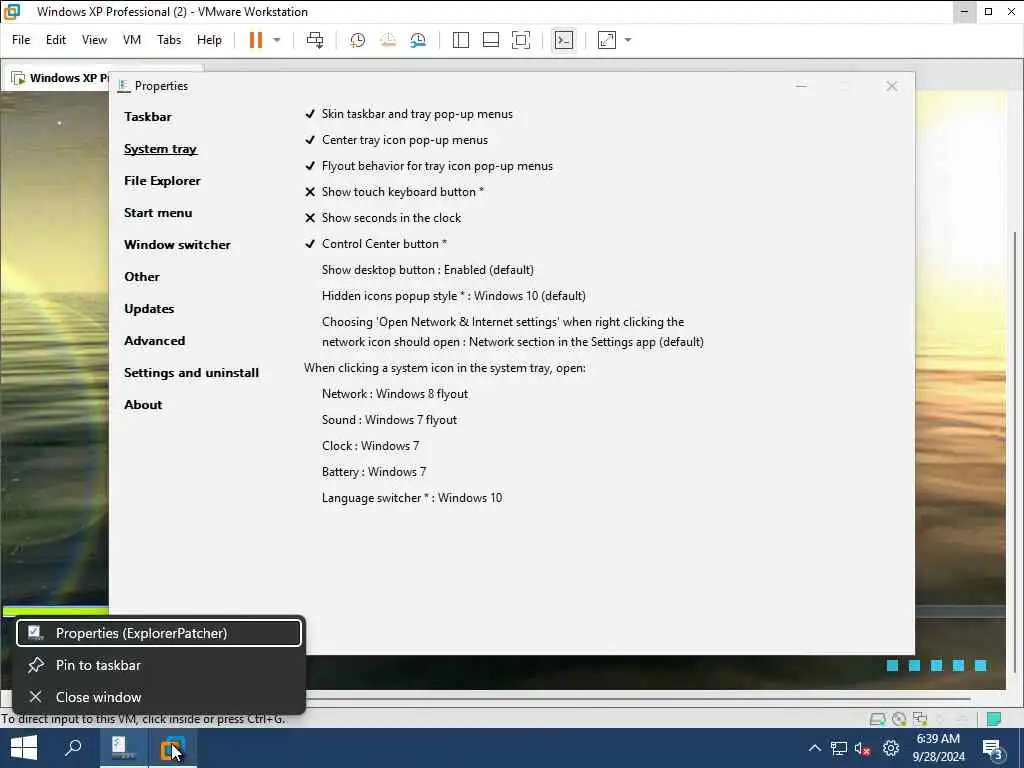This screenshot has height=768, width=1024.
Task: Toggle Flyout behavior for tray icon pop-up menus
Action: [429, 166]
